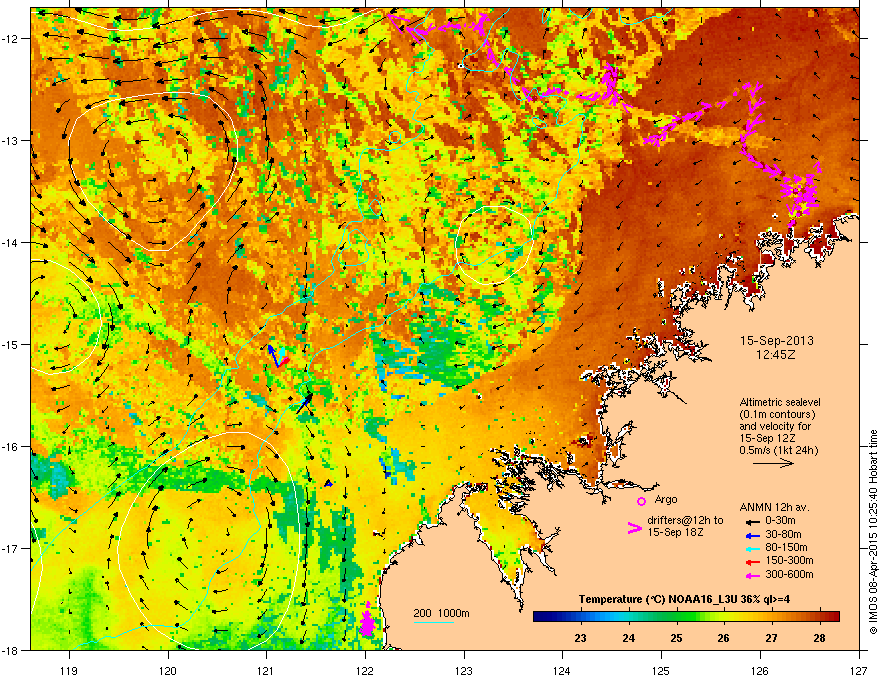Click the longitude axis label '121'
The height and width of the screenshot is (680, 880).
[267, 670]
